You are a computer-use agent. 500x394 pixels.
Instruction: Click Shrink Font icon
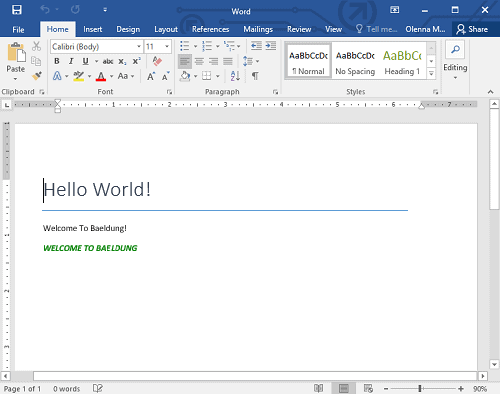165,76
